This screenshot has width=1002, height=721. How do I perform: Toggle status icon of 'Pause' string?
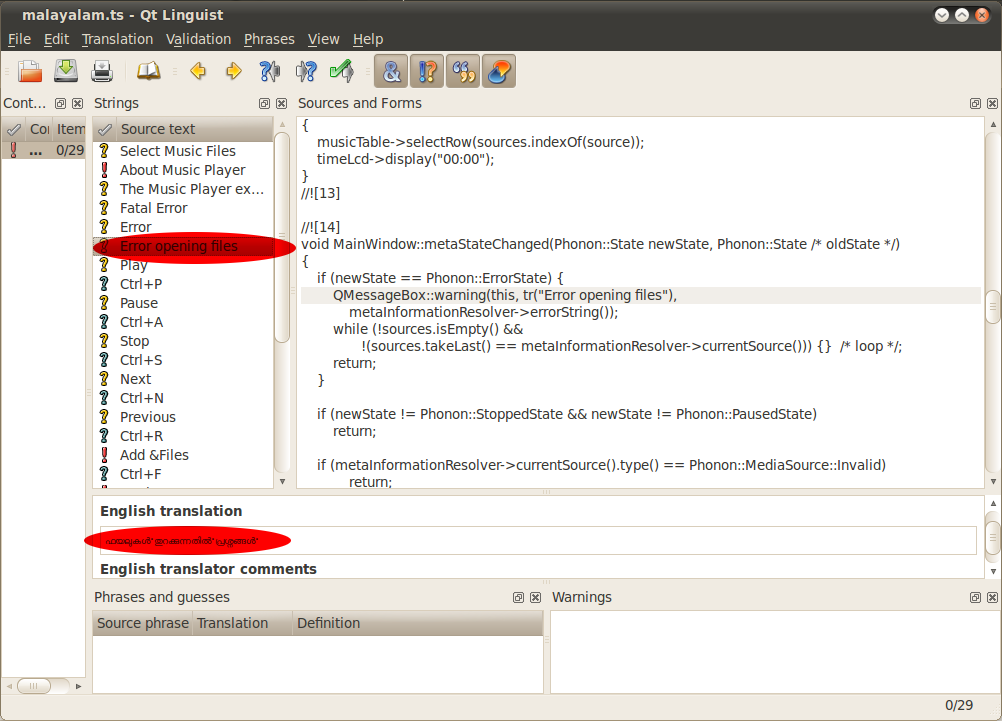click(104, 303)
